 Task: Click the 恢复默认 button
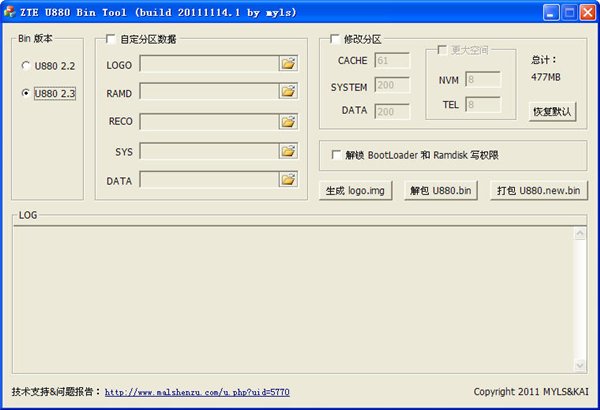coord(552,112)
